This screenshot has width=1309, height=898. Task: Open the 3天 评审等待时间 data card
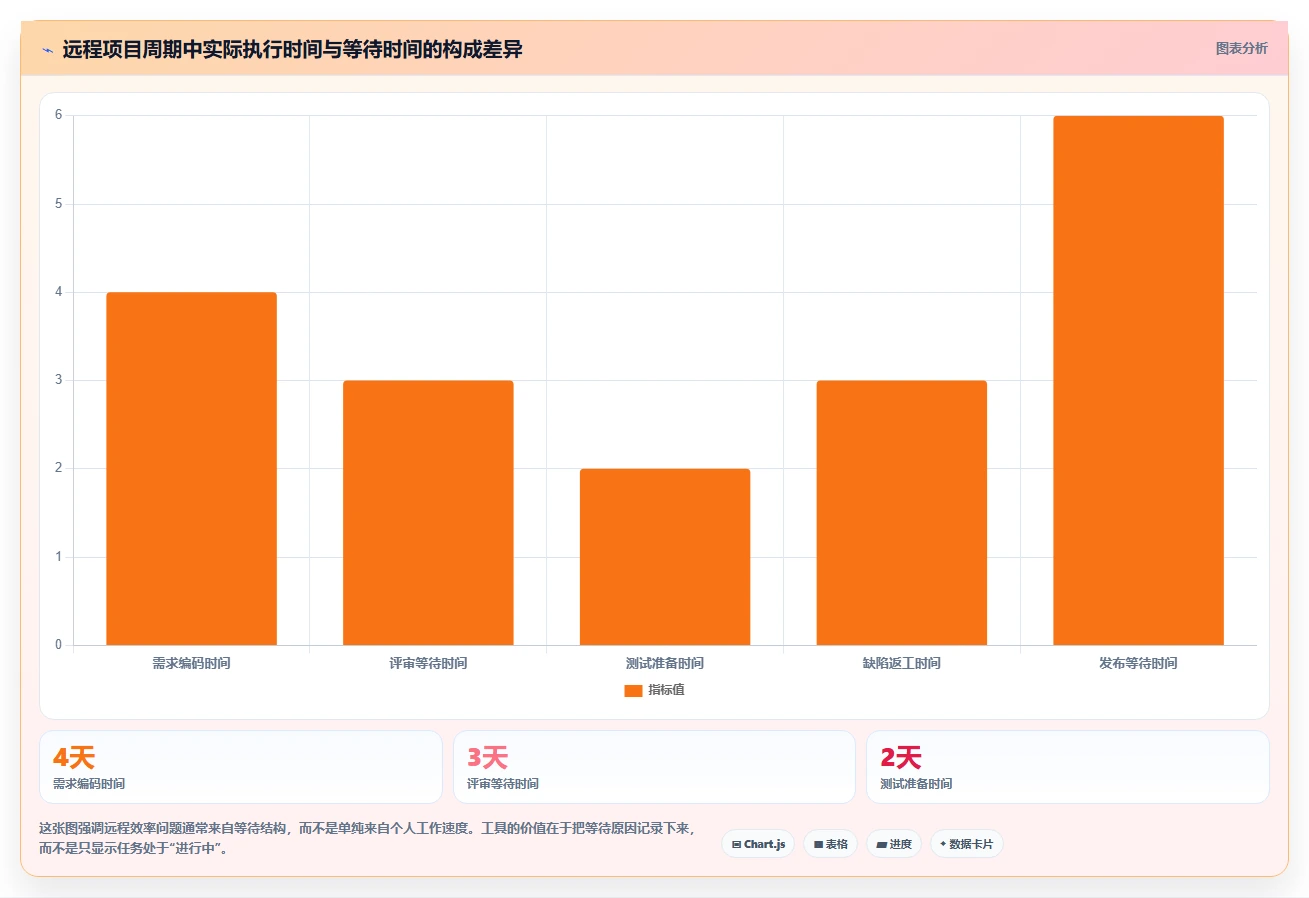coord(654,767)
